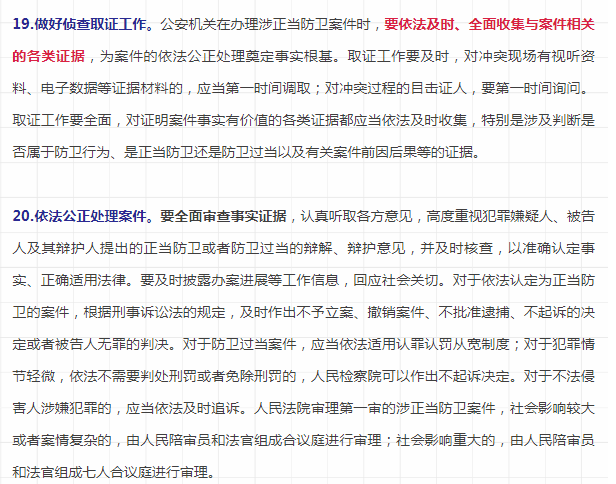Click the words "奠定事实根基"
This screenshot has width=616, height=484.
point(290,56)
